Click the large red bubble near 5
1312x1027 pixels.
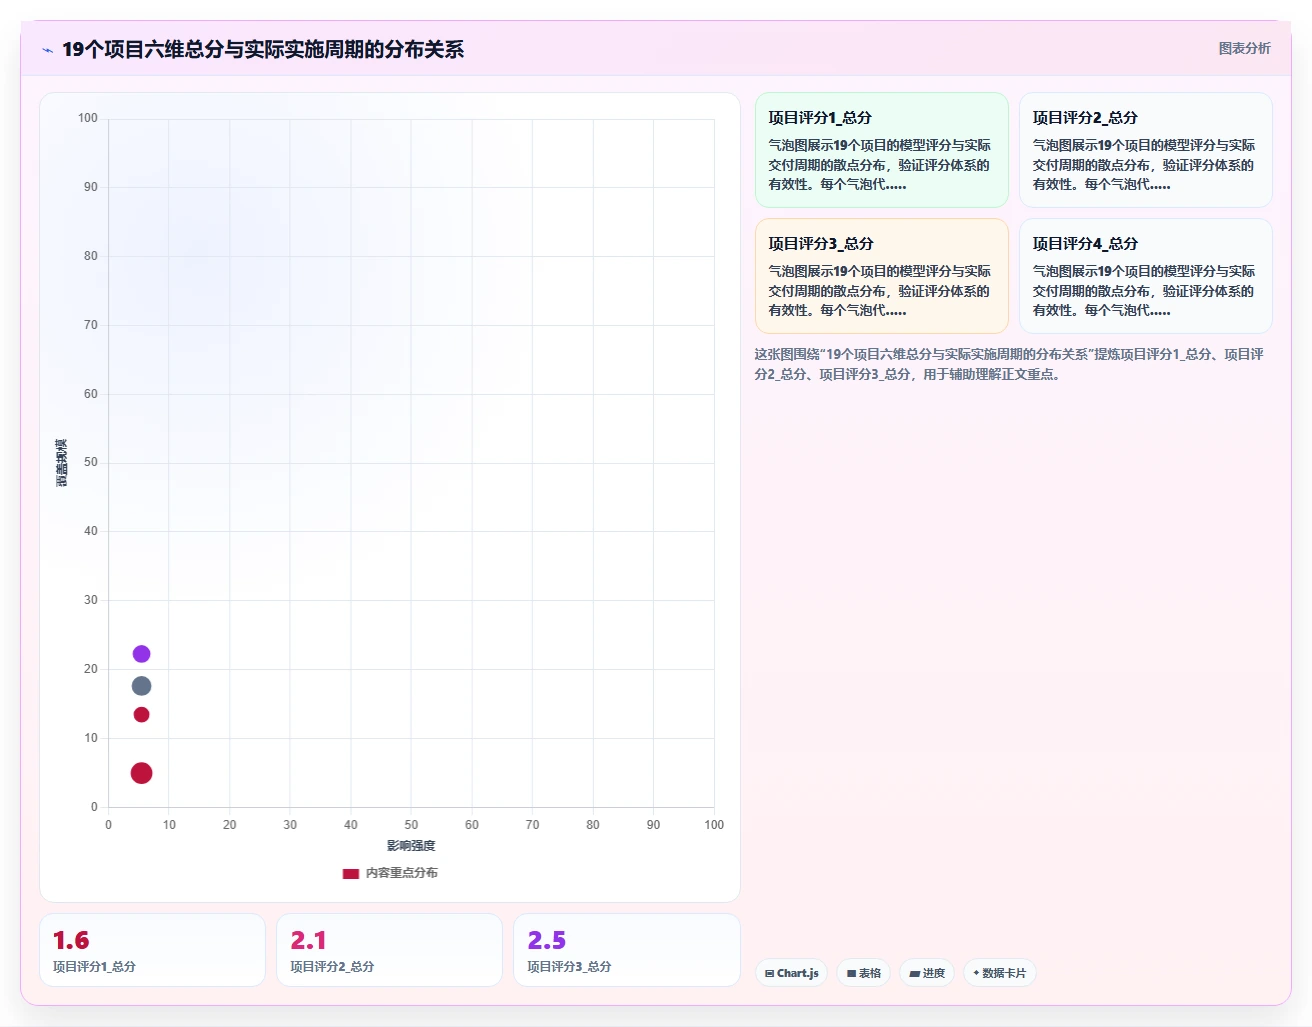141,773
